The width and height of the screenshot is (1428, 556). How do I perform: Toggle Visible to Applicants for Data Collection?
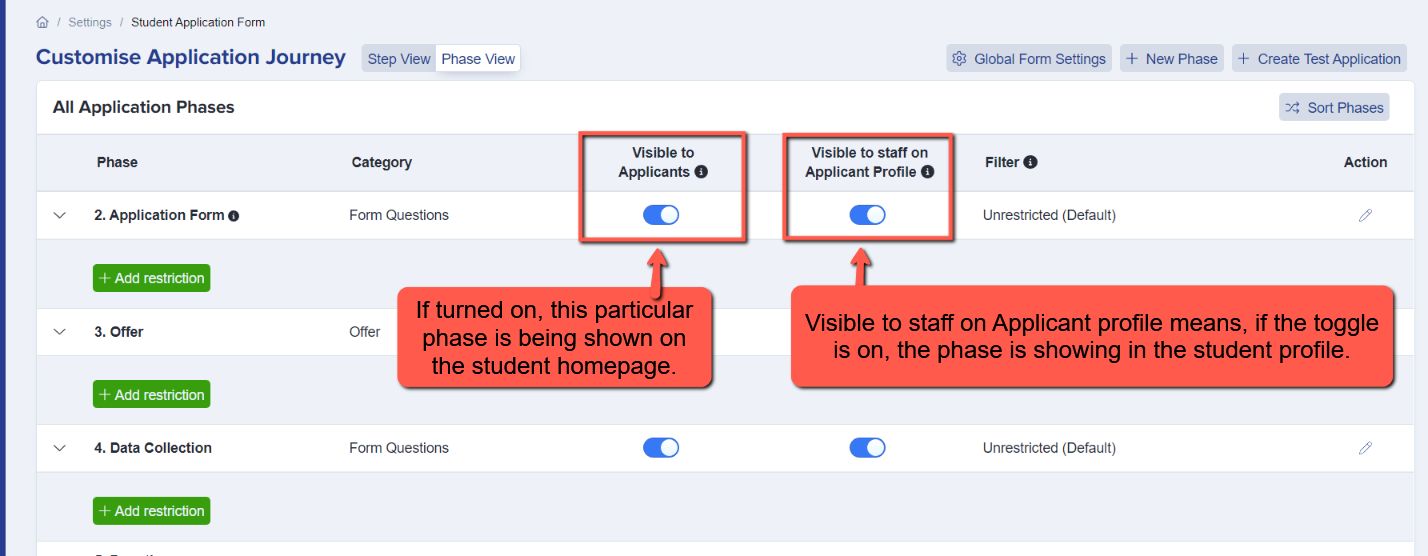click(661, 448)
